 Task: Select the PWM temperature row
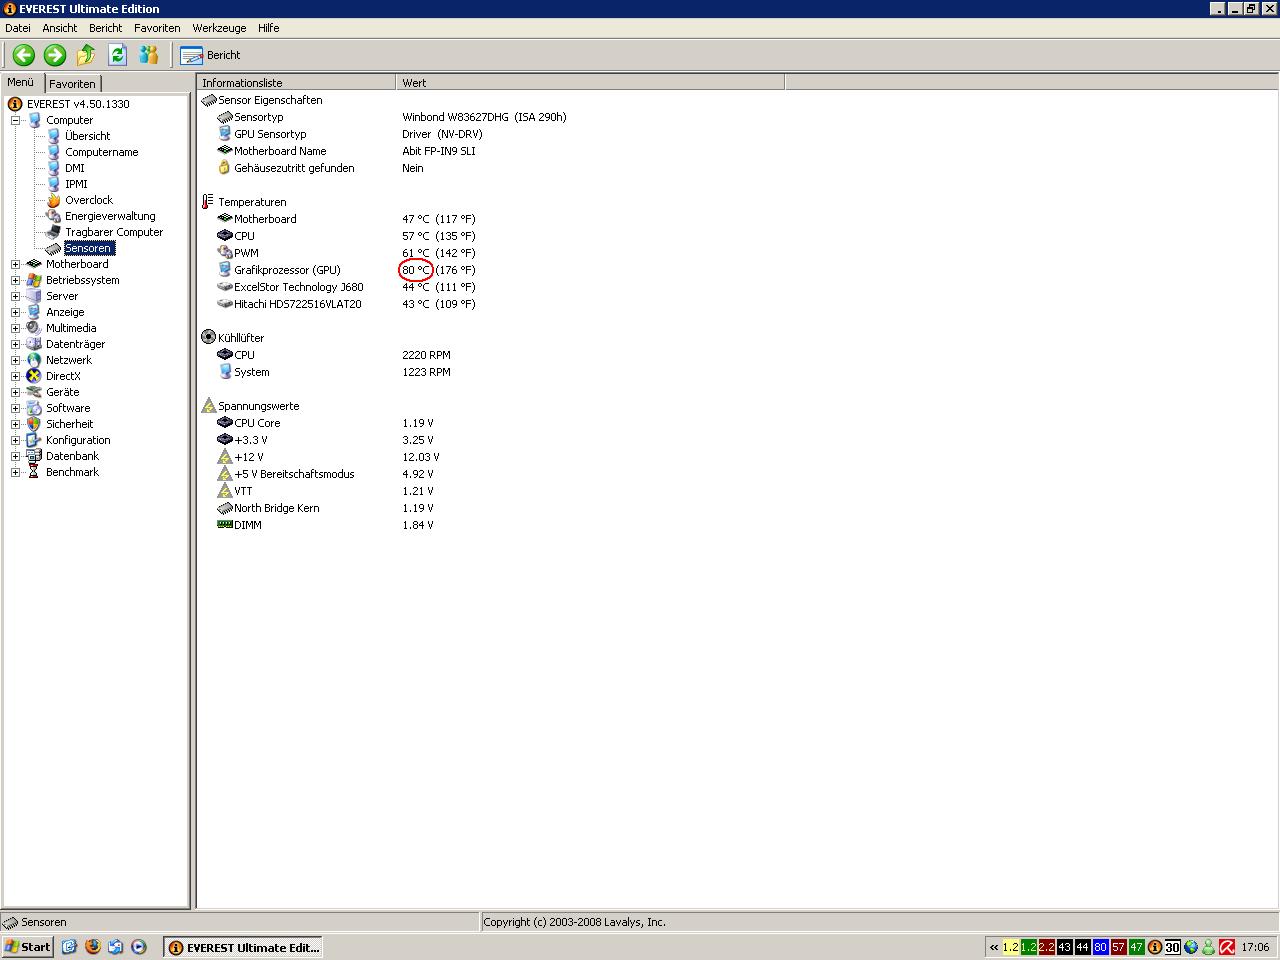(346, 253)
